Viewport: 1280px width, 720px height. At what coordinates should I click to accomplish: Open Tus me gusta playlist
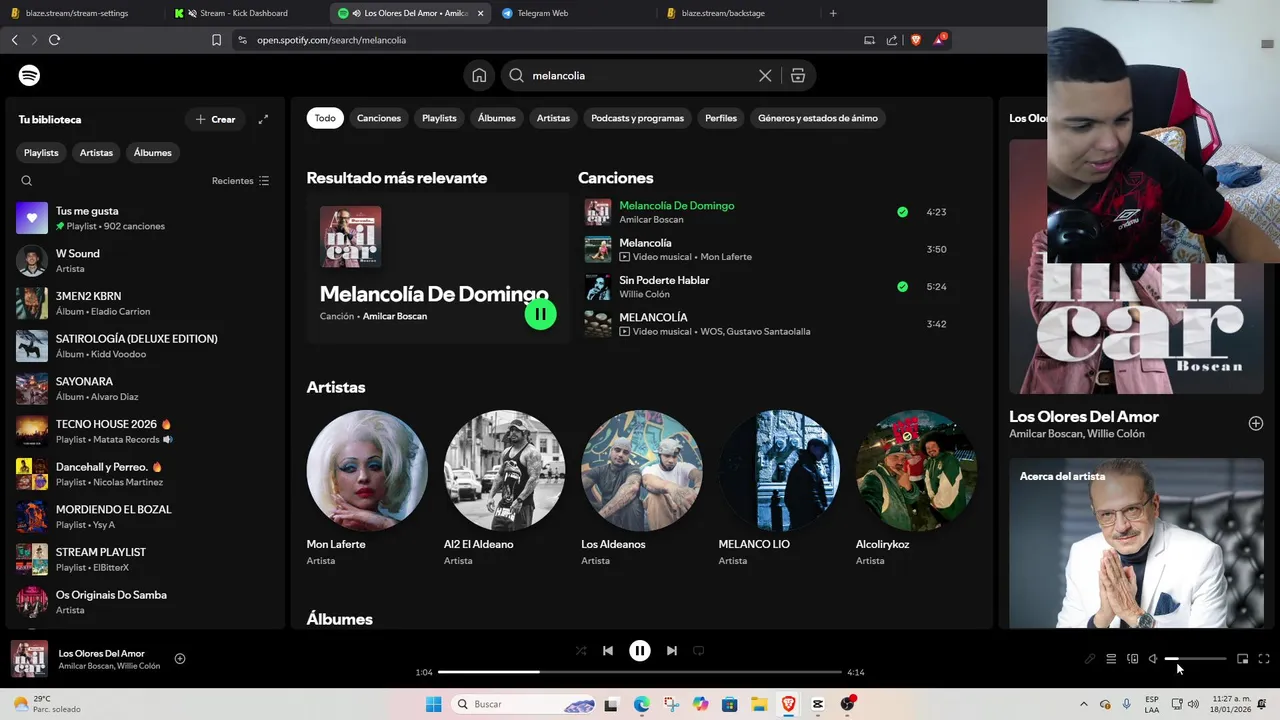pyautogui.click(x=145, y=218)
